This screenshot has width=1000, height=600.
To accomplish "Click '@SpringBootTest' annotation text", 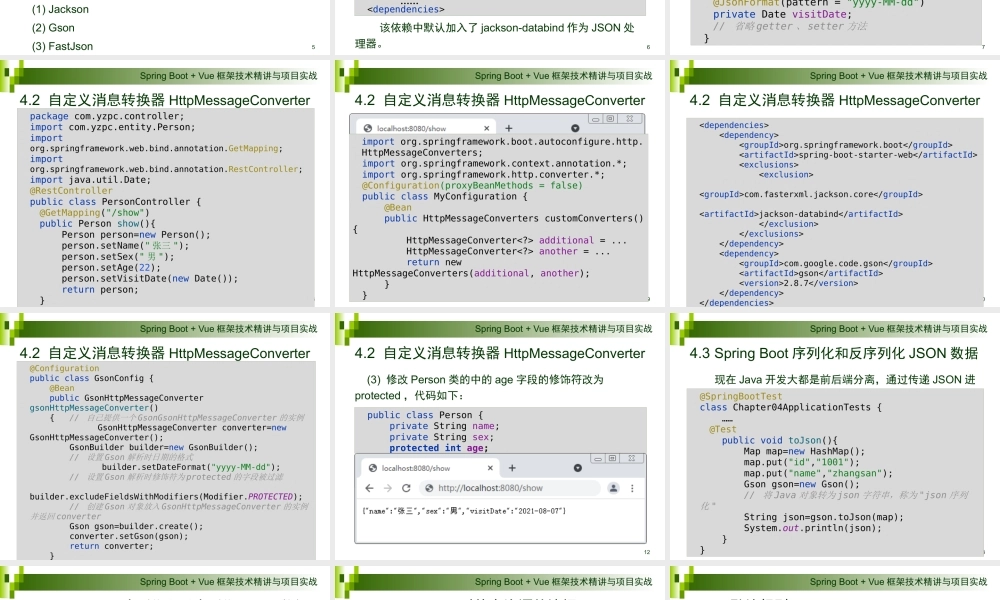I will [x=740, y=397].
